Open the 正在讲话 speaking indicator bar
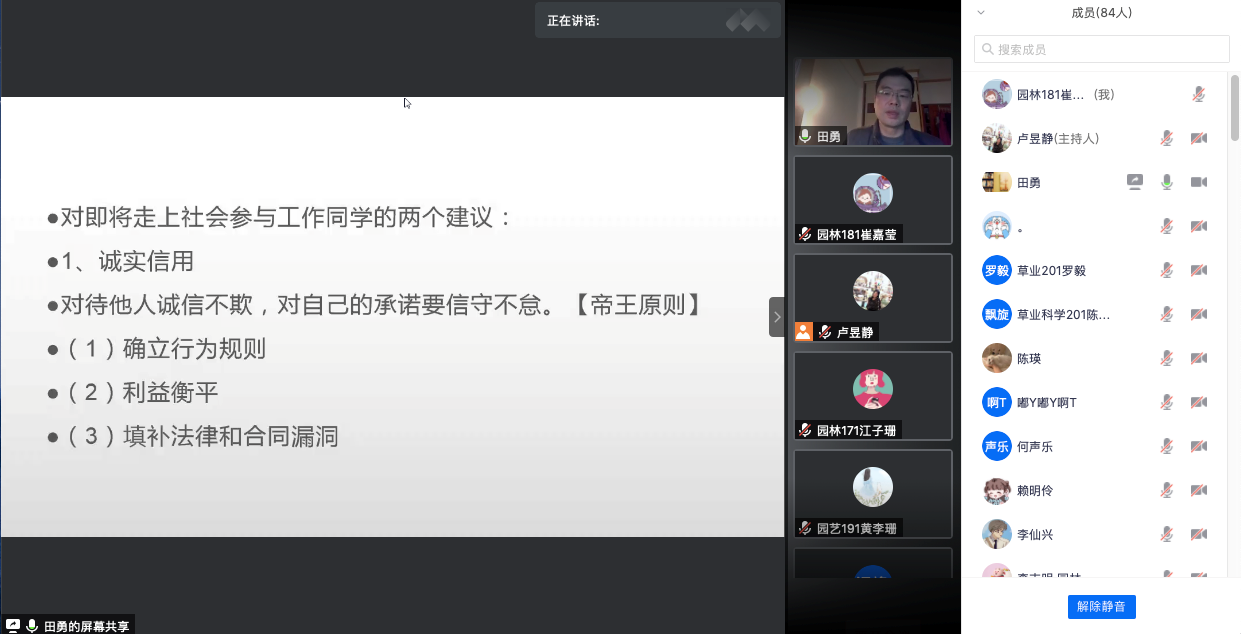Viewport: 1241px width, 634px height. 657,20
